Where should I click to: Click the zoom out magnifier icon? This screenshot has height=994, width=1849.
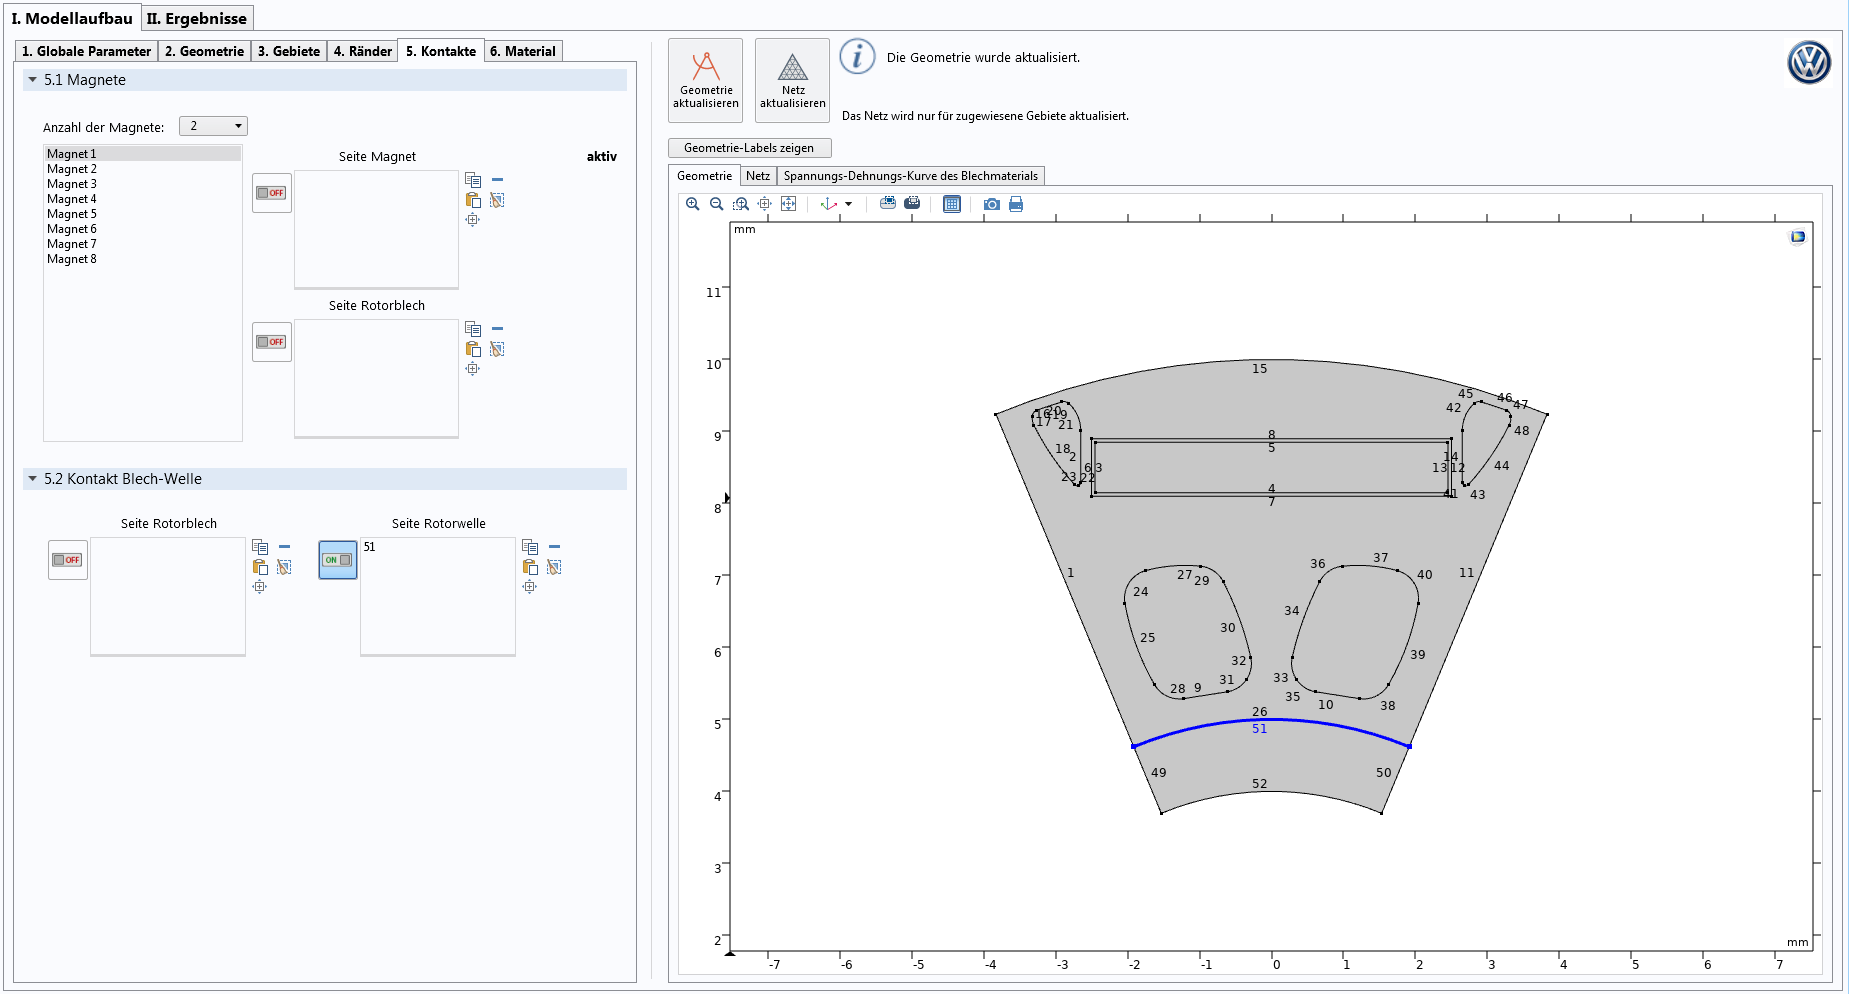[x=716, y=204]
